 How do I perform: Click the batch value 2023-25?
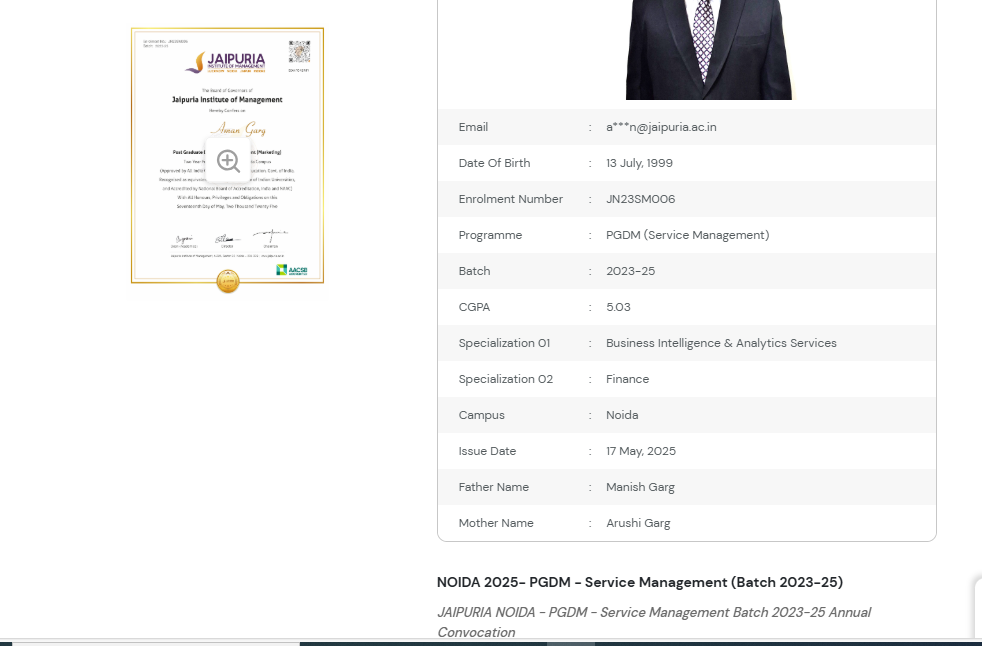coord(630,271)
